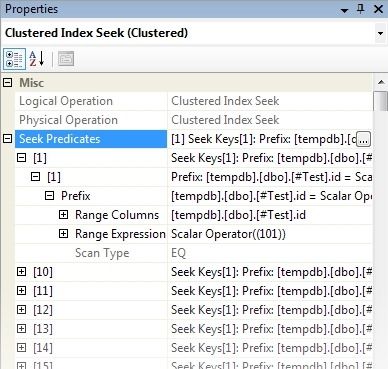Click the Scalar Operator((101)) value
Image resolution: width=388 pixels, height=369 pixels.
pos(228,234)
